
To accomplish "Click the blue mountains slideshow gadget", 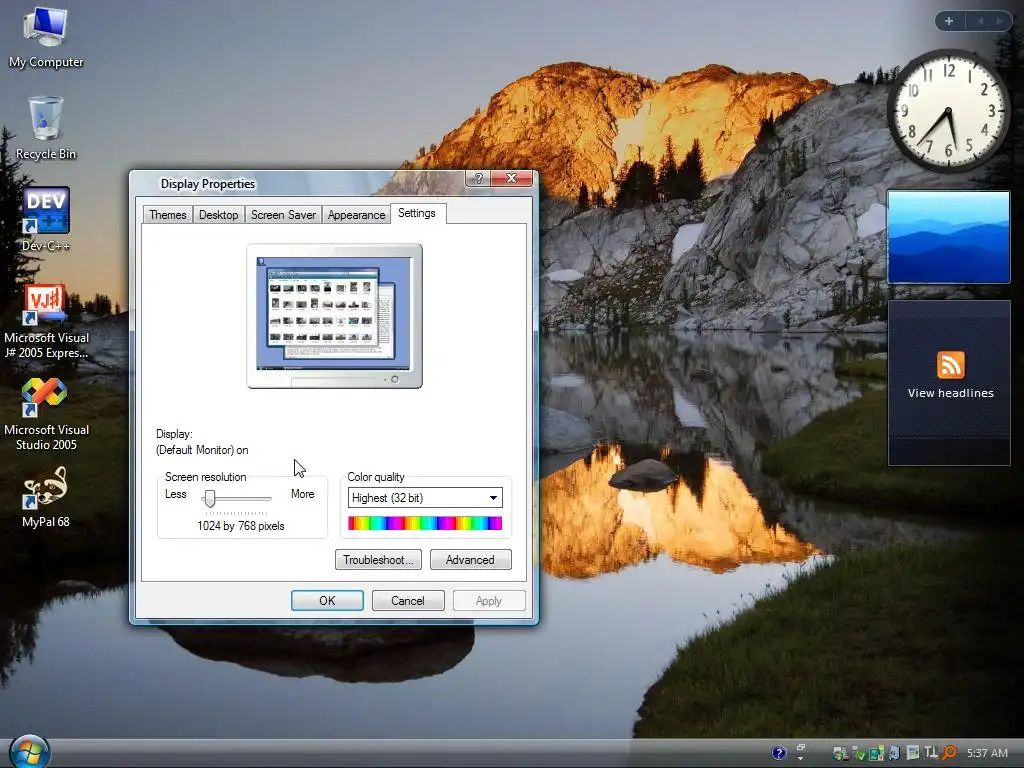I will click(948, 236).
